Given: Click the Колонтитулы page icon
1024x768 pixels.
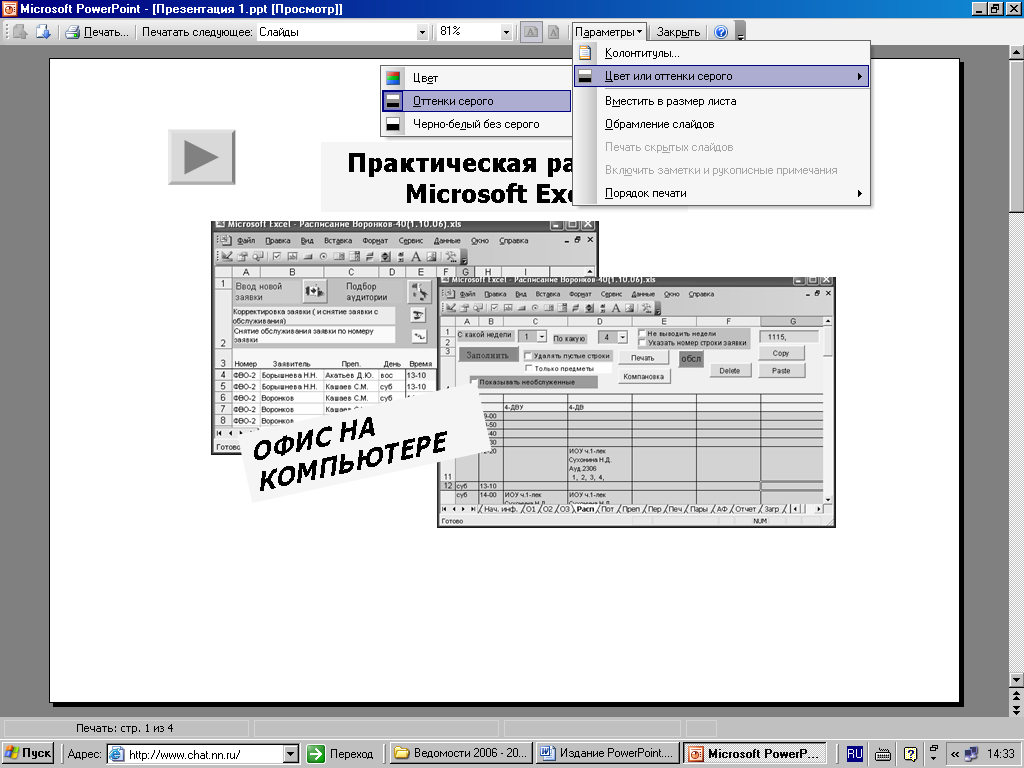Looking at the screenshot, I should 585,53.
